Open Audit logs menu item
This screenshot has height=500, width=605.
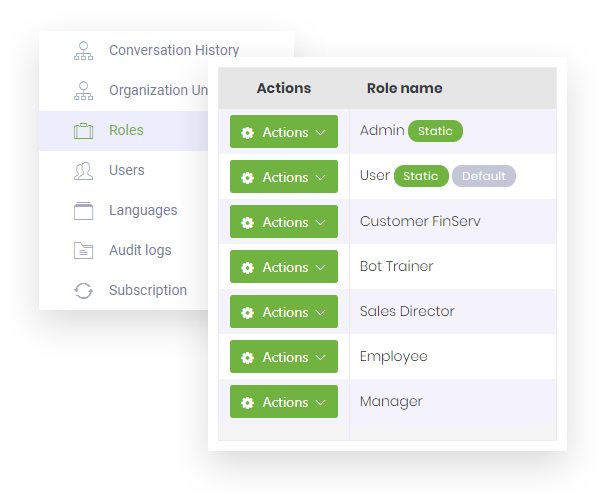tap(140, 250)
